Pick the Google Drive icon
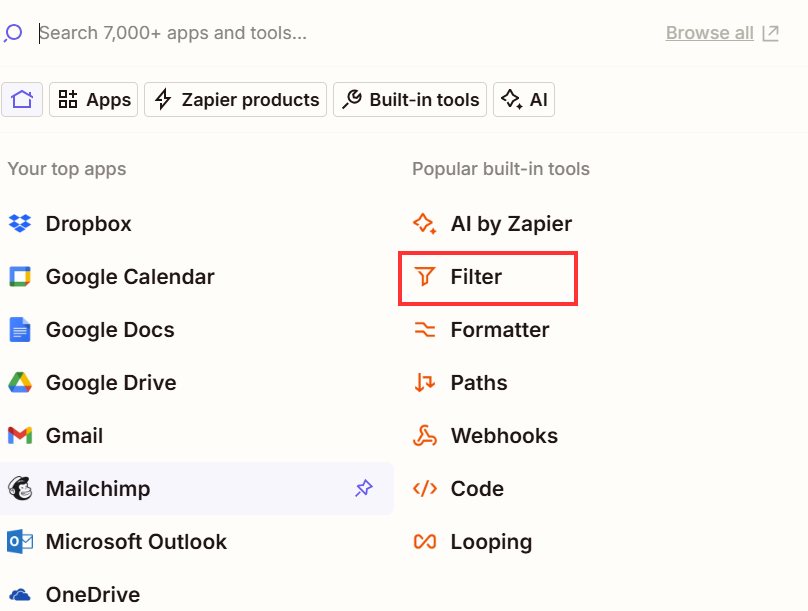808x611 pixels. point(20,383)
